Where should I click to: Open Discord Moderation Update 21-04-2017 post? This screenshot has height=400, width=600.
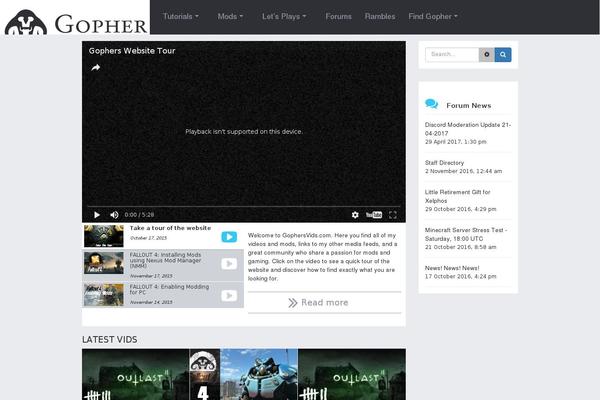(x=468, y=129)
